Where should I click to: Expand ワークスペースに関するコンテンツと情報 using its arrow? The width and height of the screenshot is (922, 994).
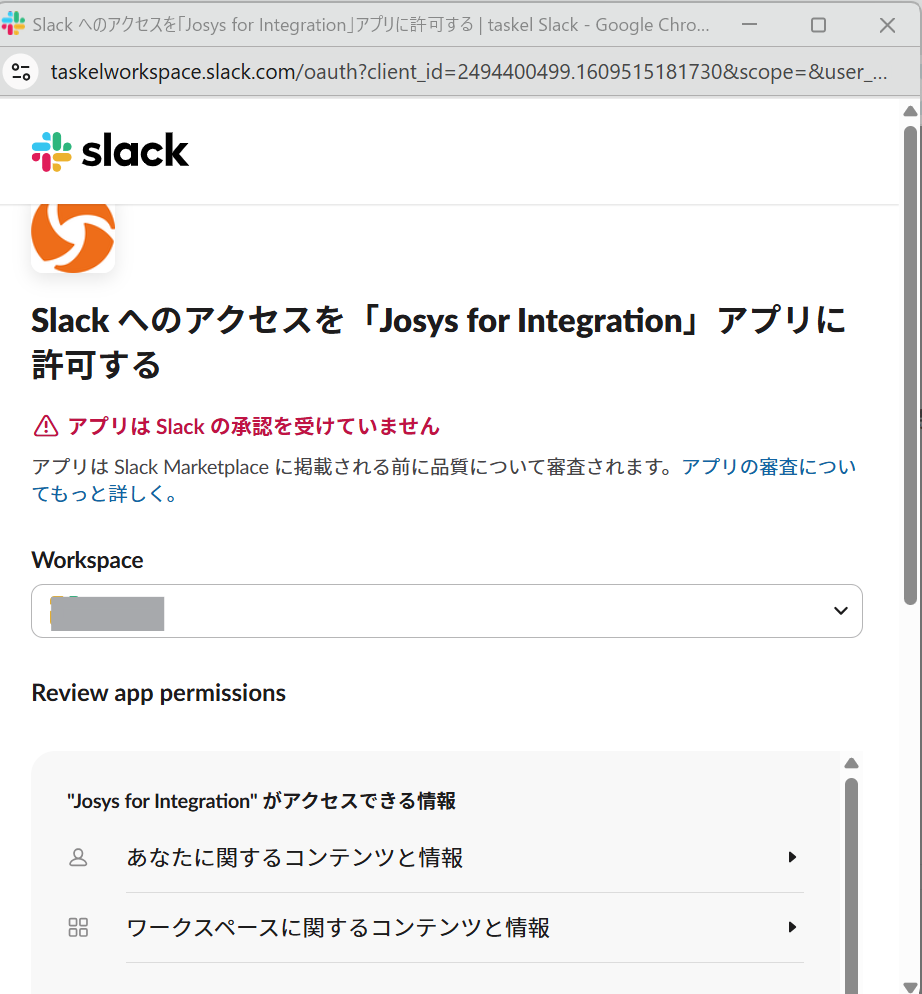(x=792, y=927)
